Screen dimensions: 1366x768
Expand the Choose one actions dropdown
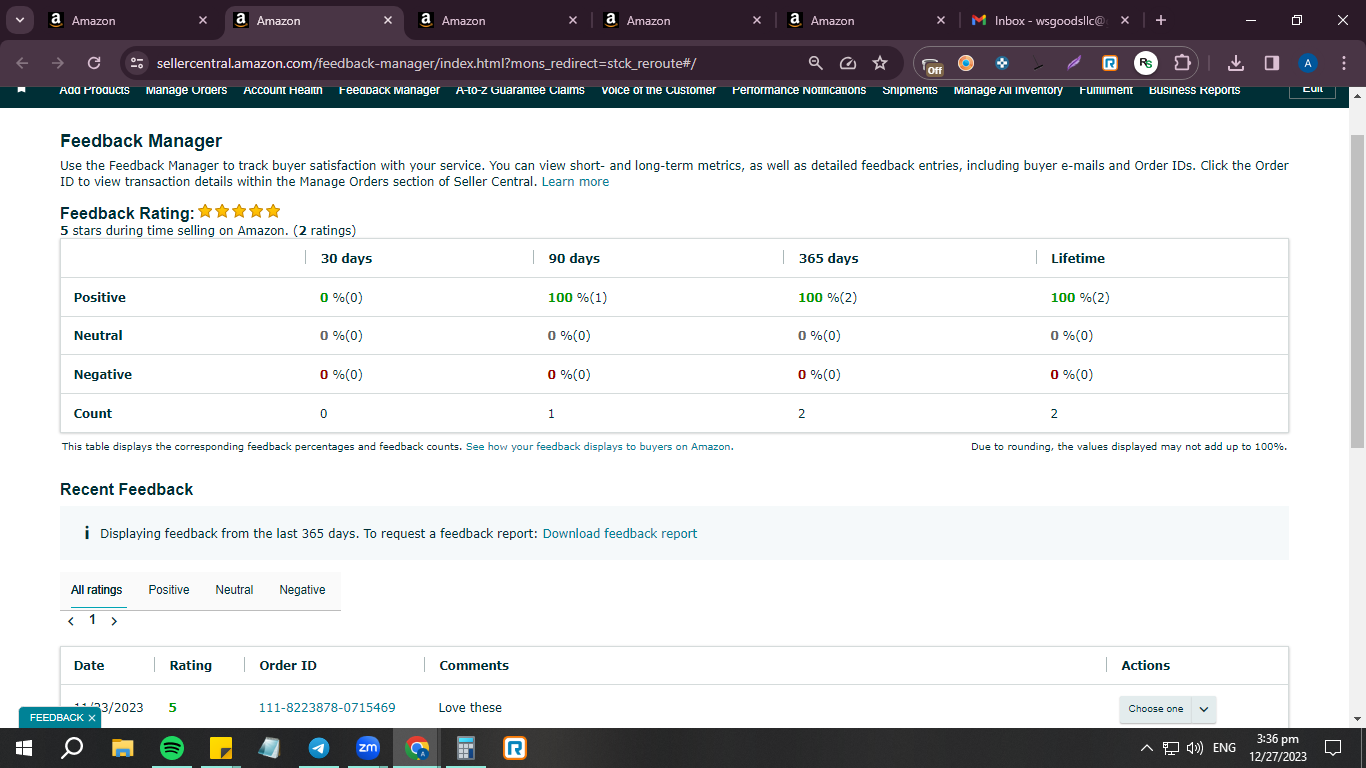[x=1167, y=709]
